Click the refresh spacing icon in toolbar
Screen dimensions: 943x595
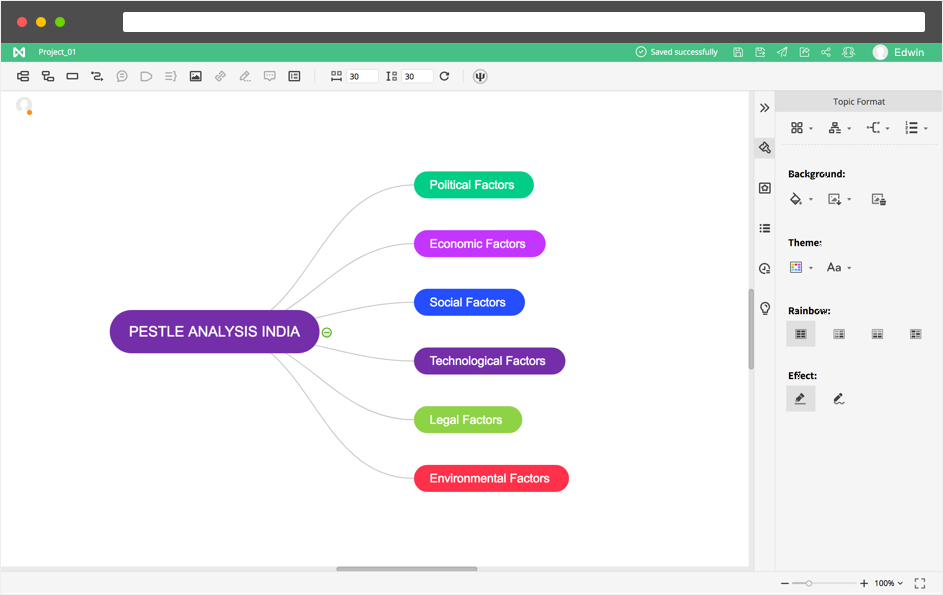pos(444,76)
